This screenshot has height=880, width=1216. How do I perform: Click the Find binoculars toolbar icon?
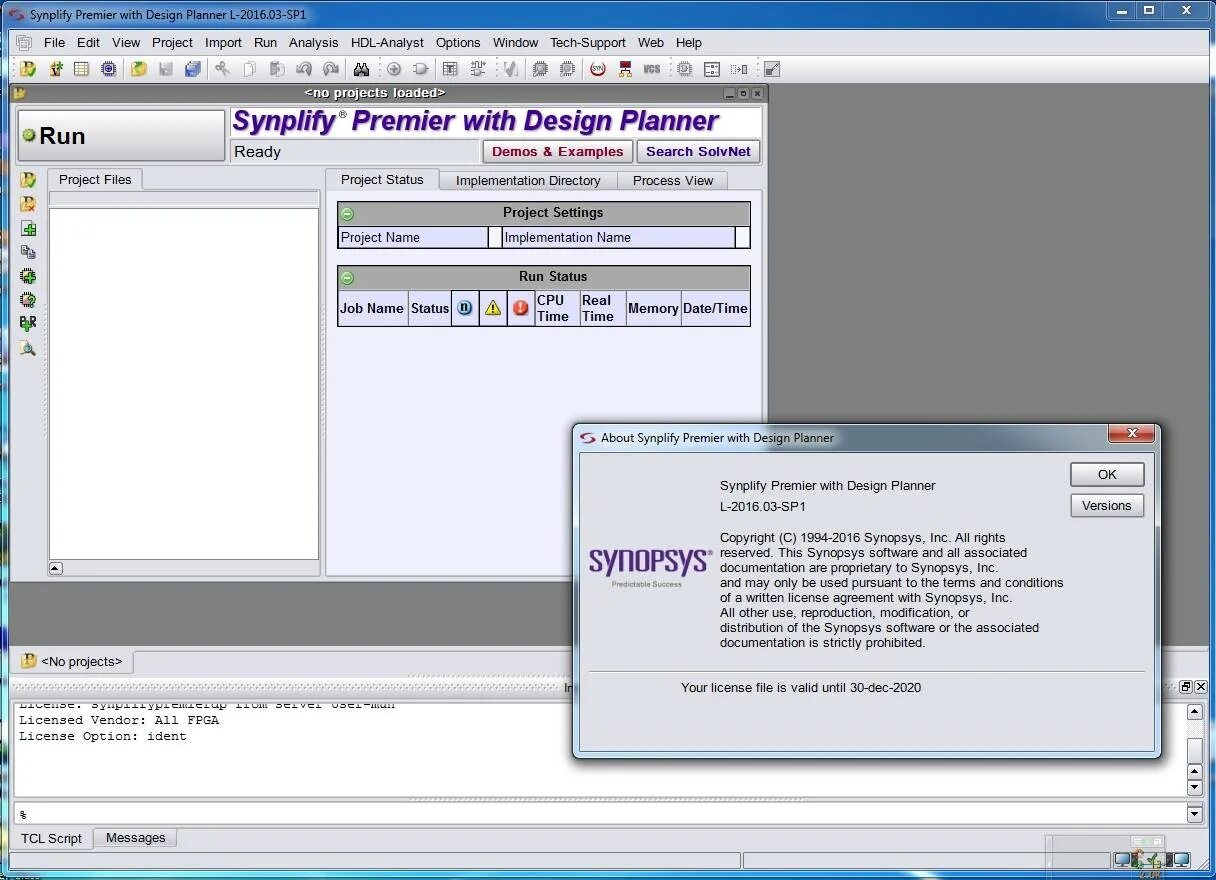pyautogui.click(x=361, y=69)
